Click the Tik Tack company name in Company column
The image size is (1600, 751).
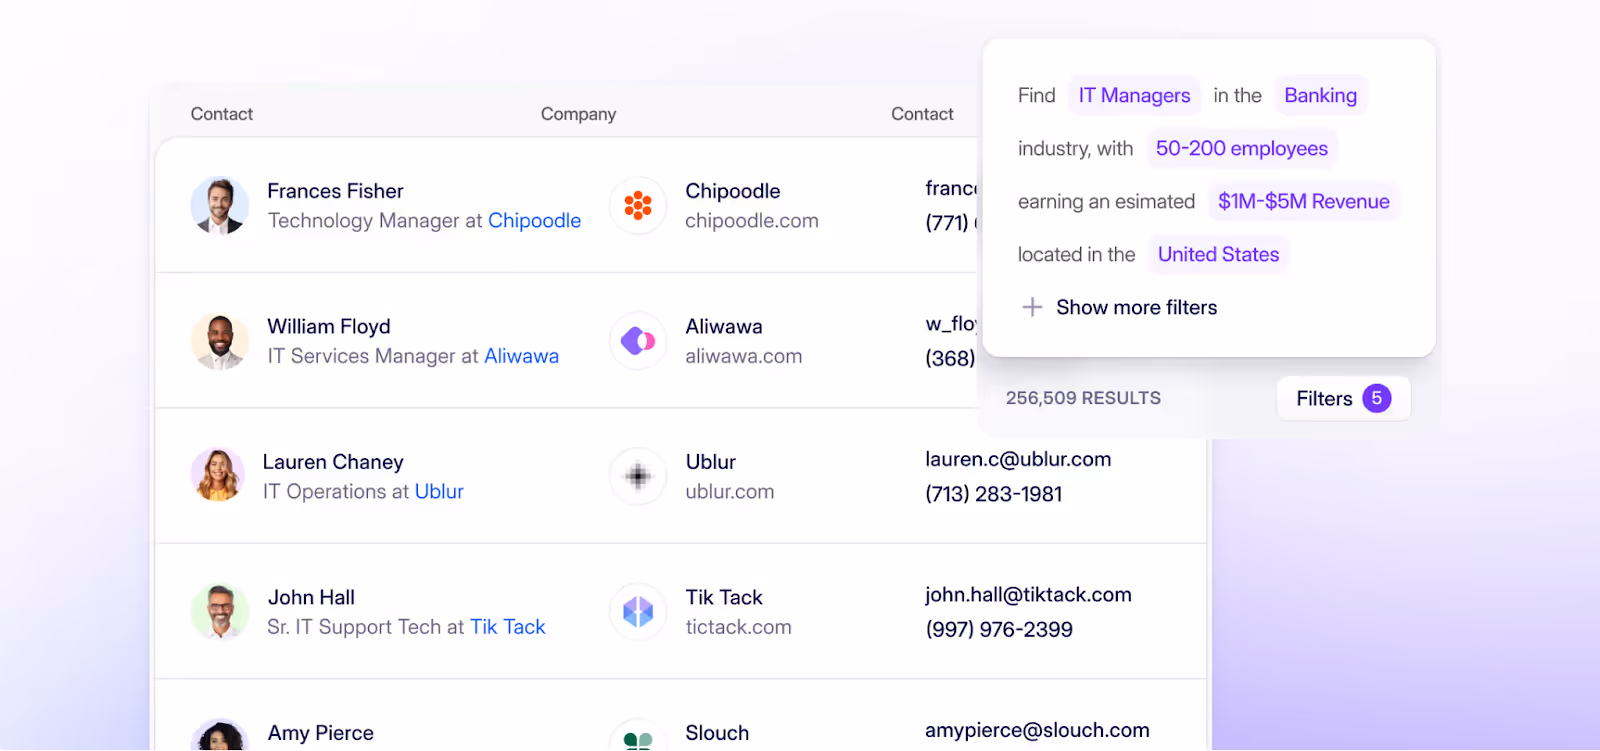coord(723,598)
